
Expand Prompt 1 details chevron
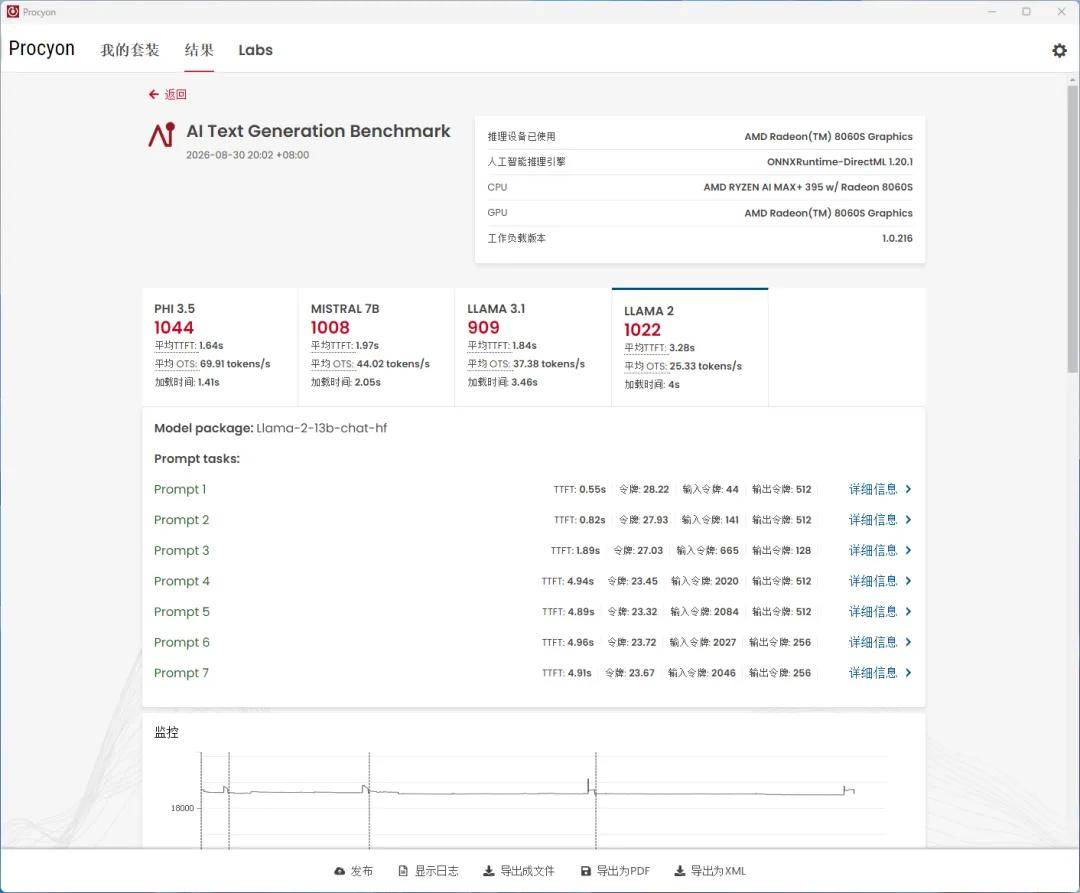(x=908, y=489)
